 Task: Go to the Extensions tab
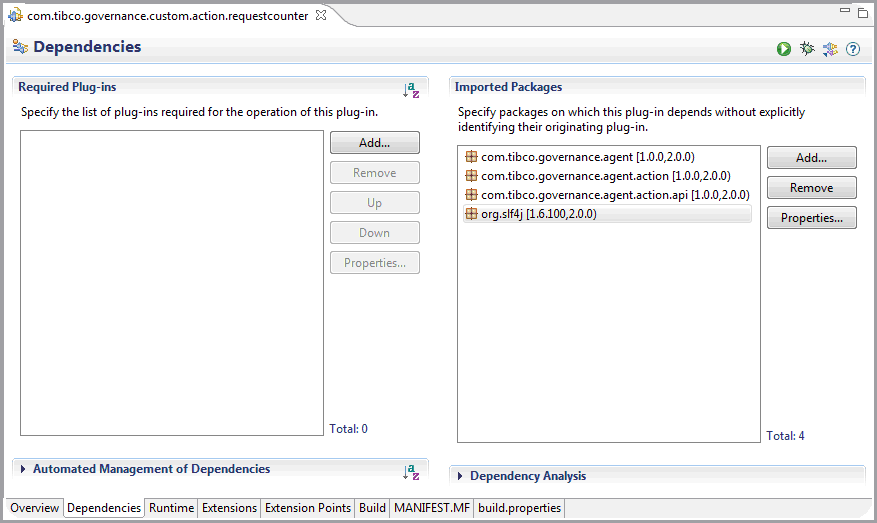pyautogui.click(x=229, y=508)
